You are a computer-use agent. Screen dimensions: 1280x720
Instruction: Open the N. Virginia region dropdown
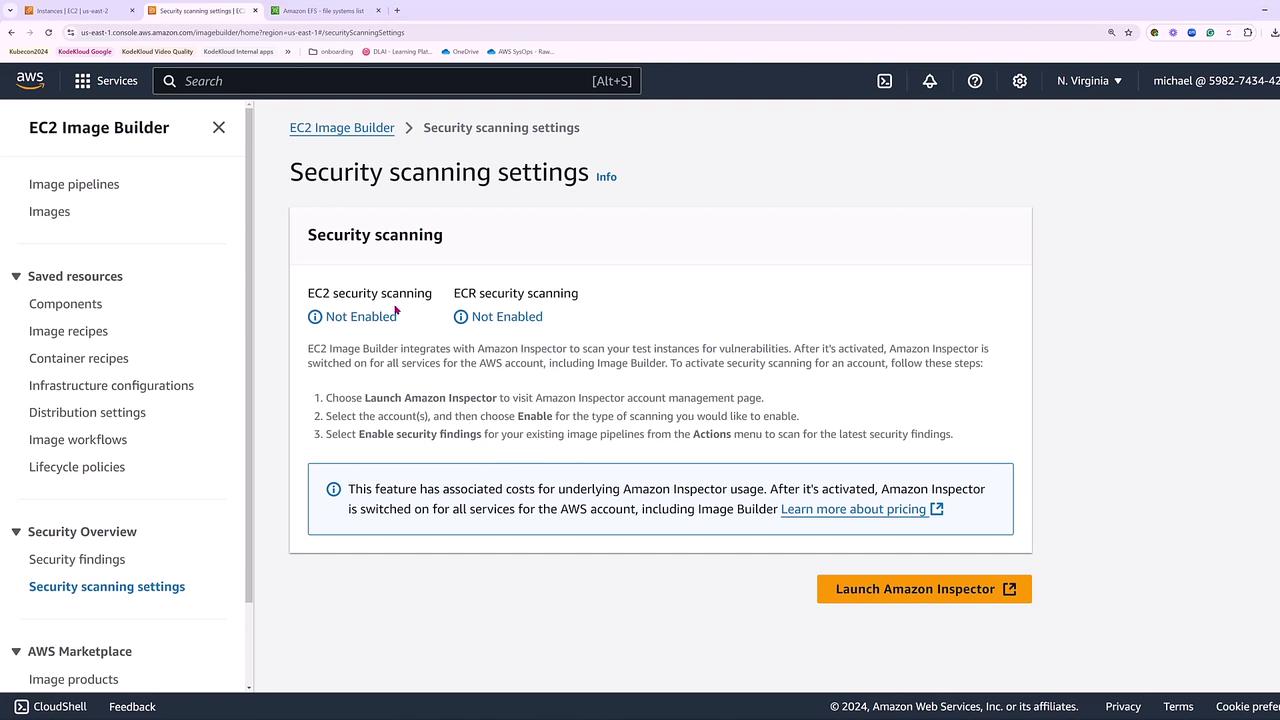tap(1089, 81)
